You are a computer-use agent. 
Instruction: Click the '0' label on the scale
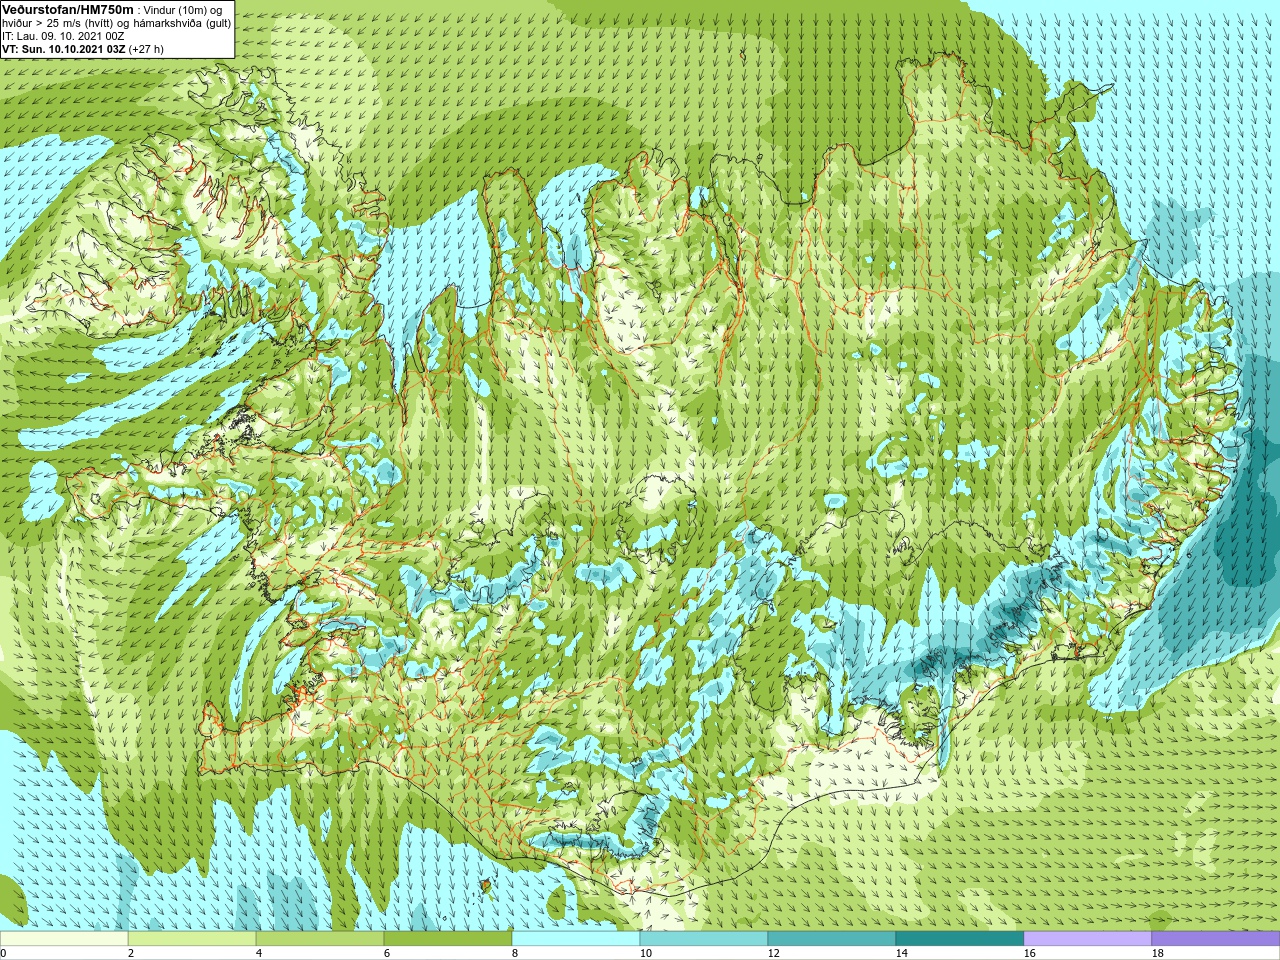(3, 954)
